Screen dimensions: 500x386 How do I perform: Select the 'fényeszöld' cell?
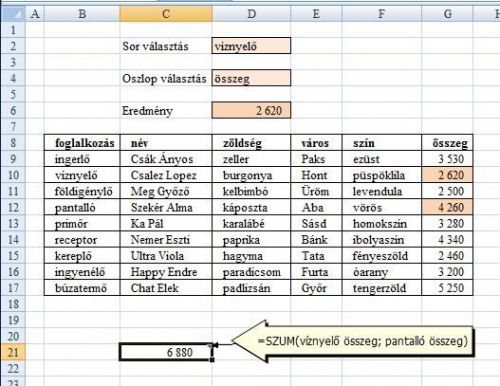382,256
